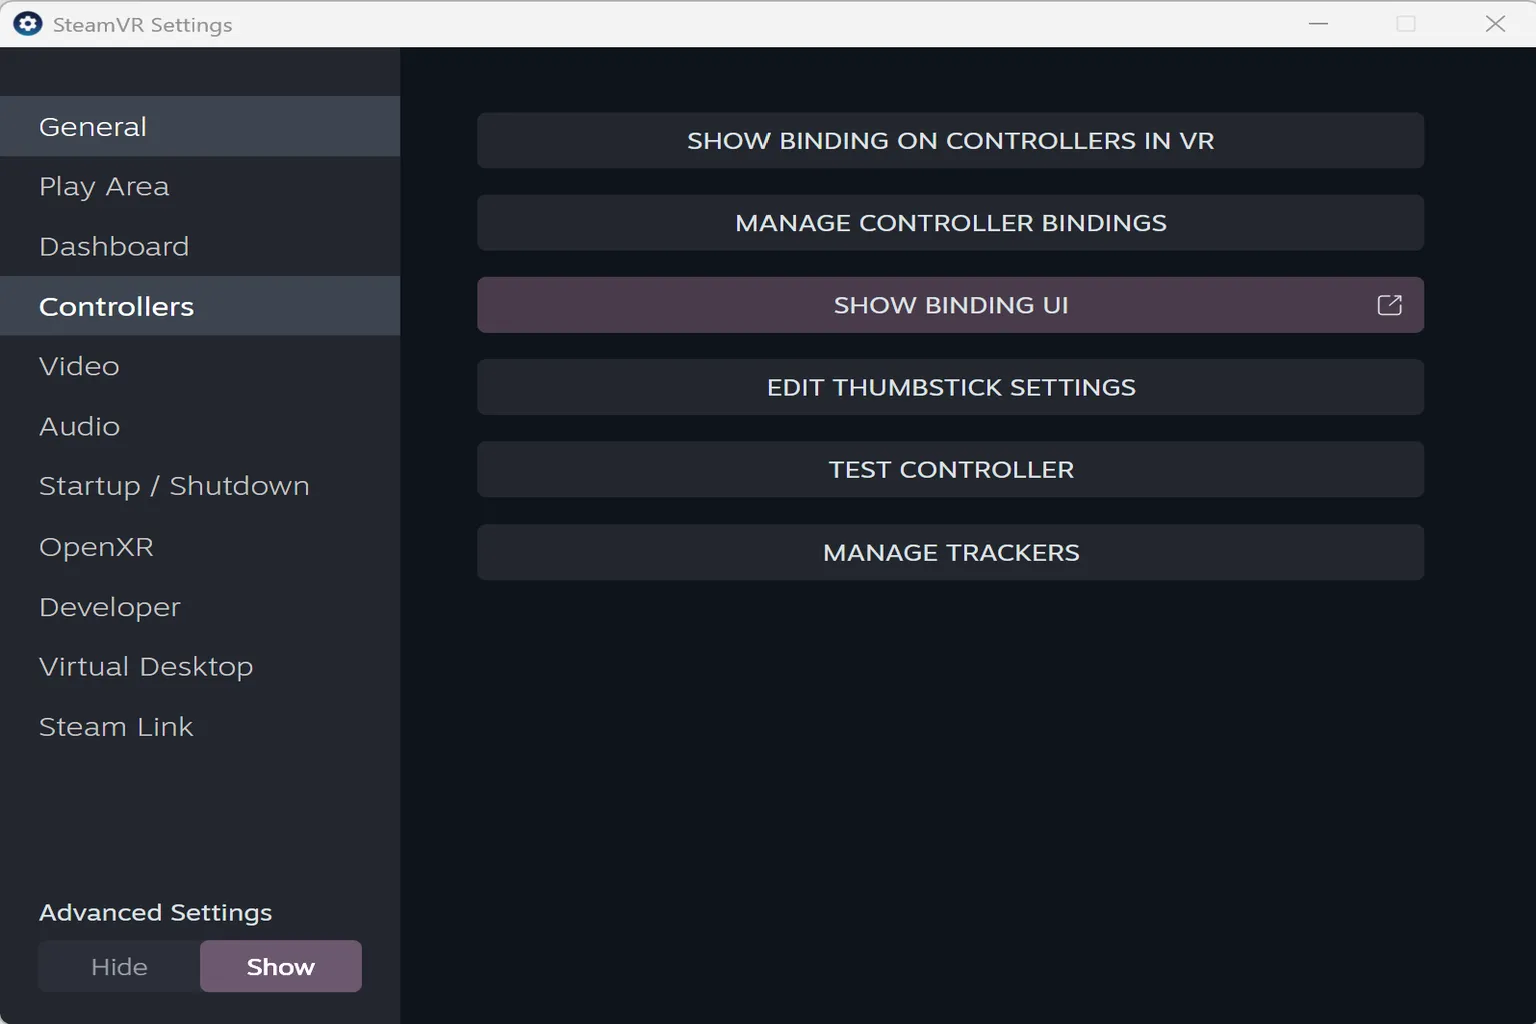Image resolution: width=1536 pixels, height=1024 pixels.
Task: Open the Dashboard settings tab
Action: point(200,246)
